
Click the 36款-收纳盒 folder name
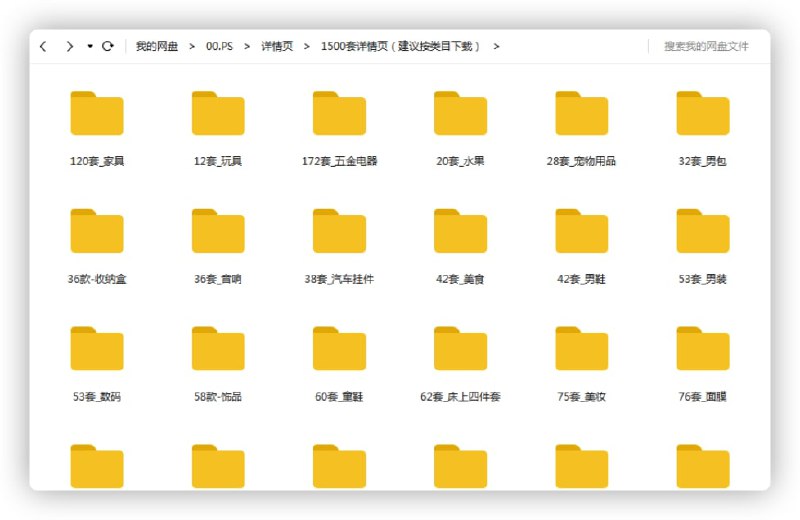click(x=97, y=279)
